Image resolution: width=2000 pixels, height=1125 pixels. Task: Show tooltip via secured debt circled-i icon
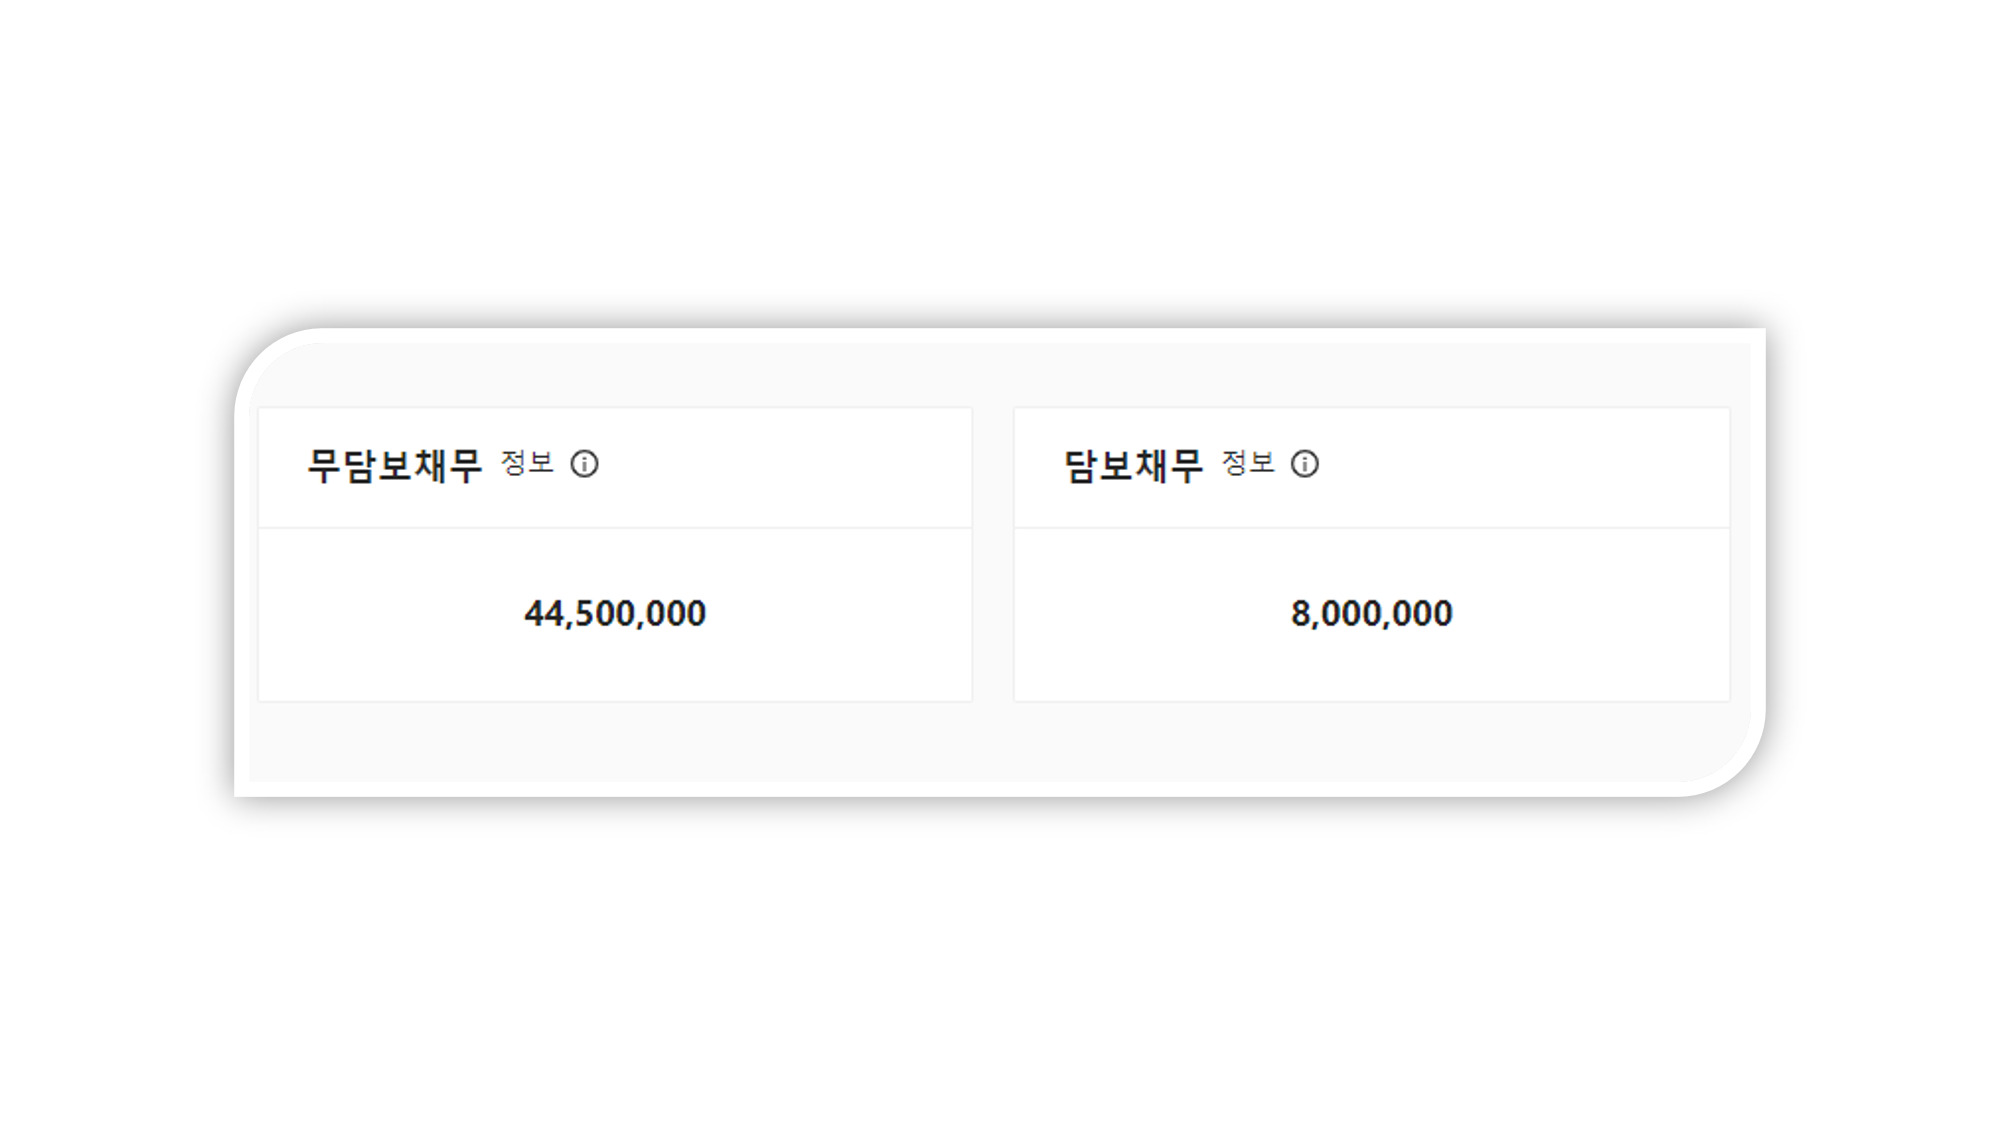pos(1304,464)
